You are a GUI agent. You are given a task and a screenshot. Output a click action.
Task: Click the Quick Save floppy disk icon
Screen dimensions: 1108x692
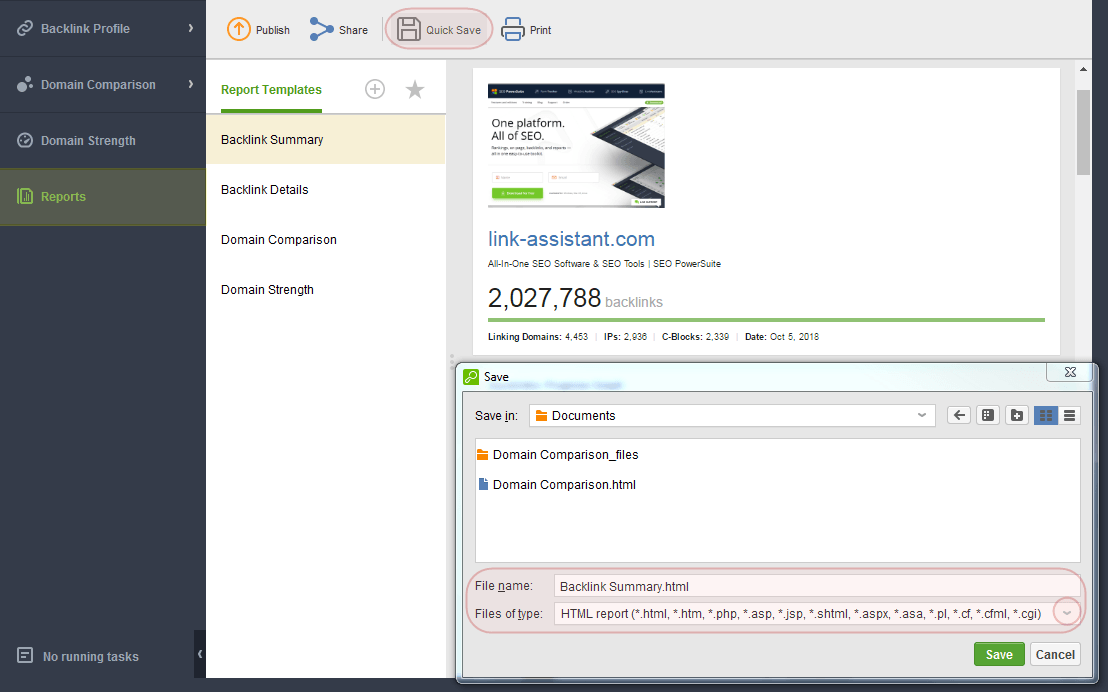coord(408,29)
